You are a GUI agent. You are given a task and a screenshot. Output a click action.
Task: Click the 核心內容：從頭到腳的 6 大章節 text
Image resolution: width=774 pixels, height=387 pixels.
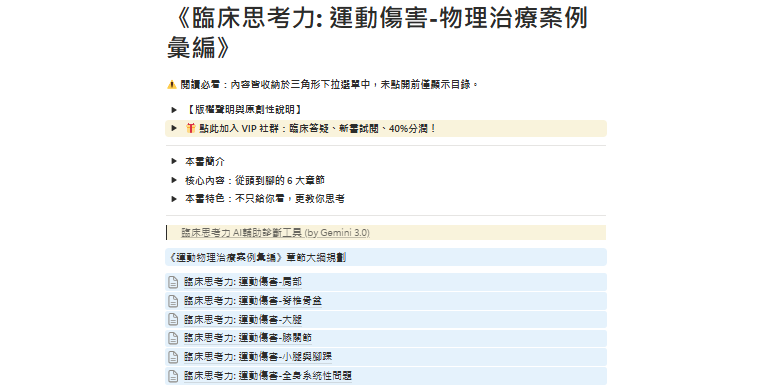(255, 180)
